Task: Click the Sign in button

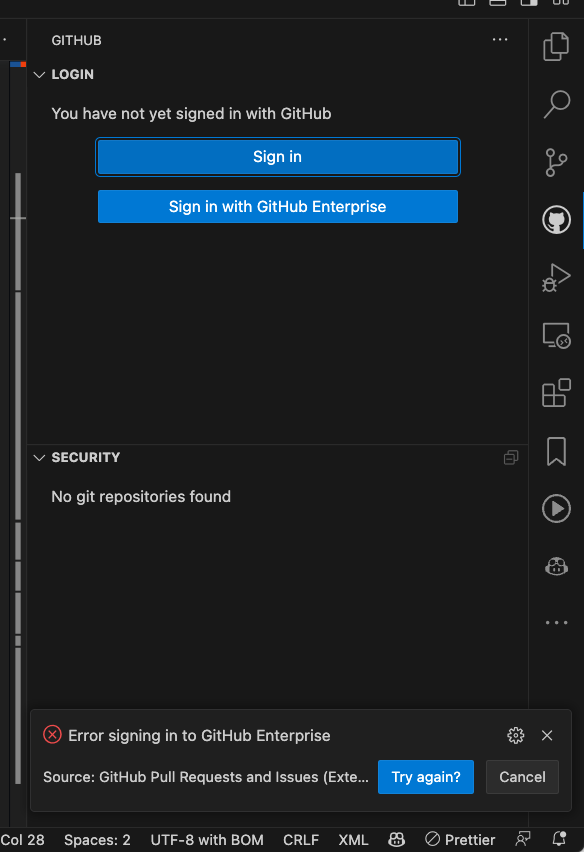Action: (x=278, y=157)
